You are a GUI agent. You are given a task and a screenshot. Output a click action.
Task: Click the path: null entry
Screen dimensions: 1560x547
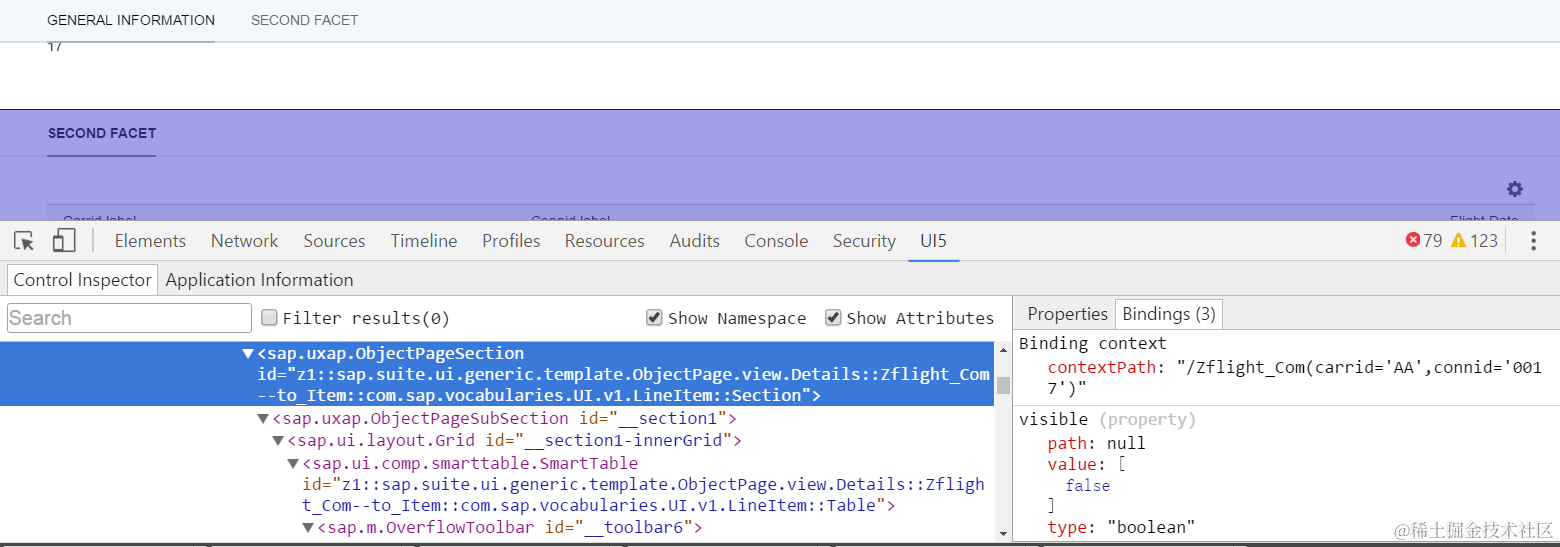tap(1096, 443)
